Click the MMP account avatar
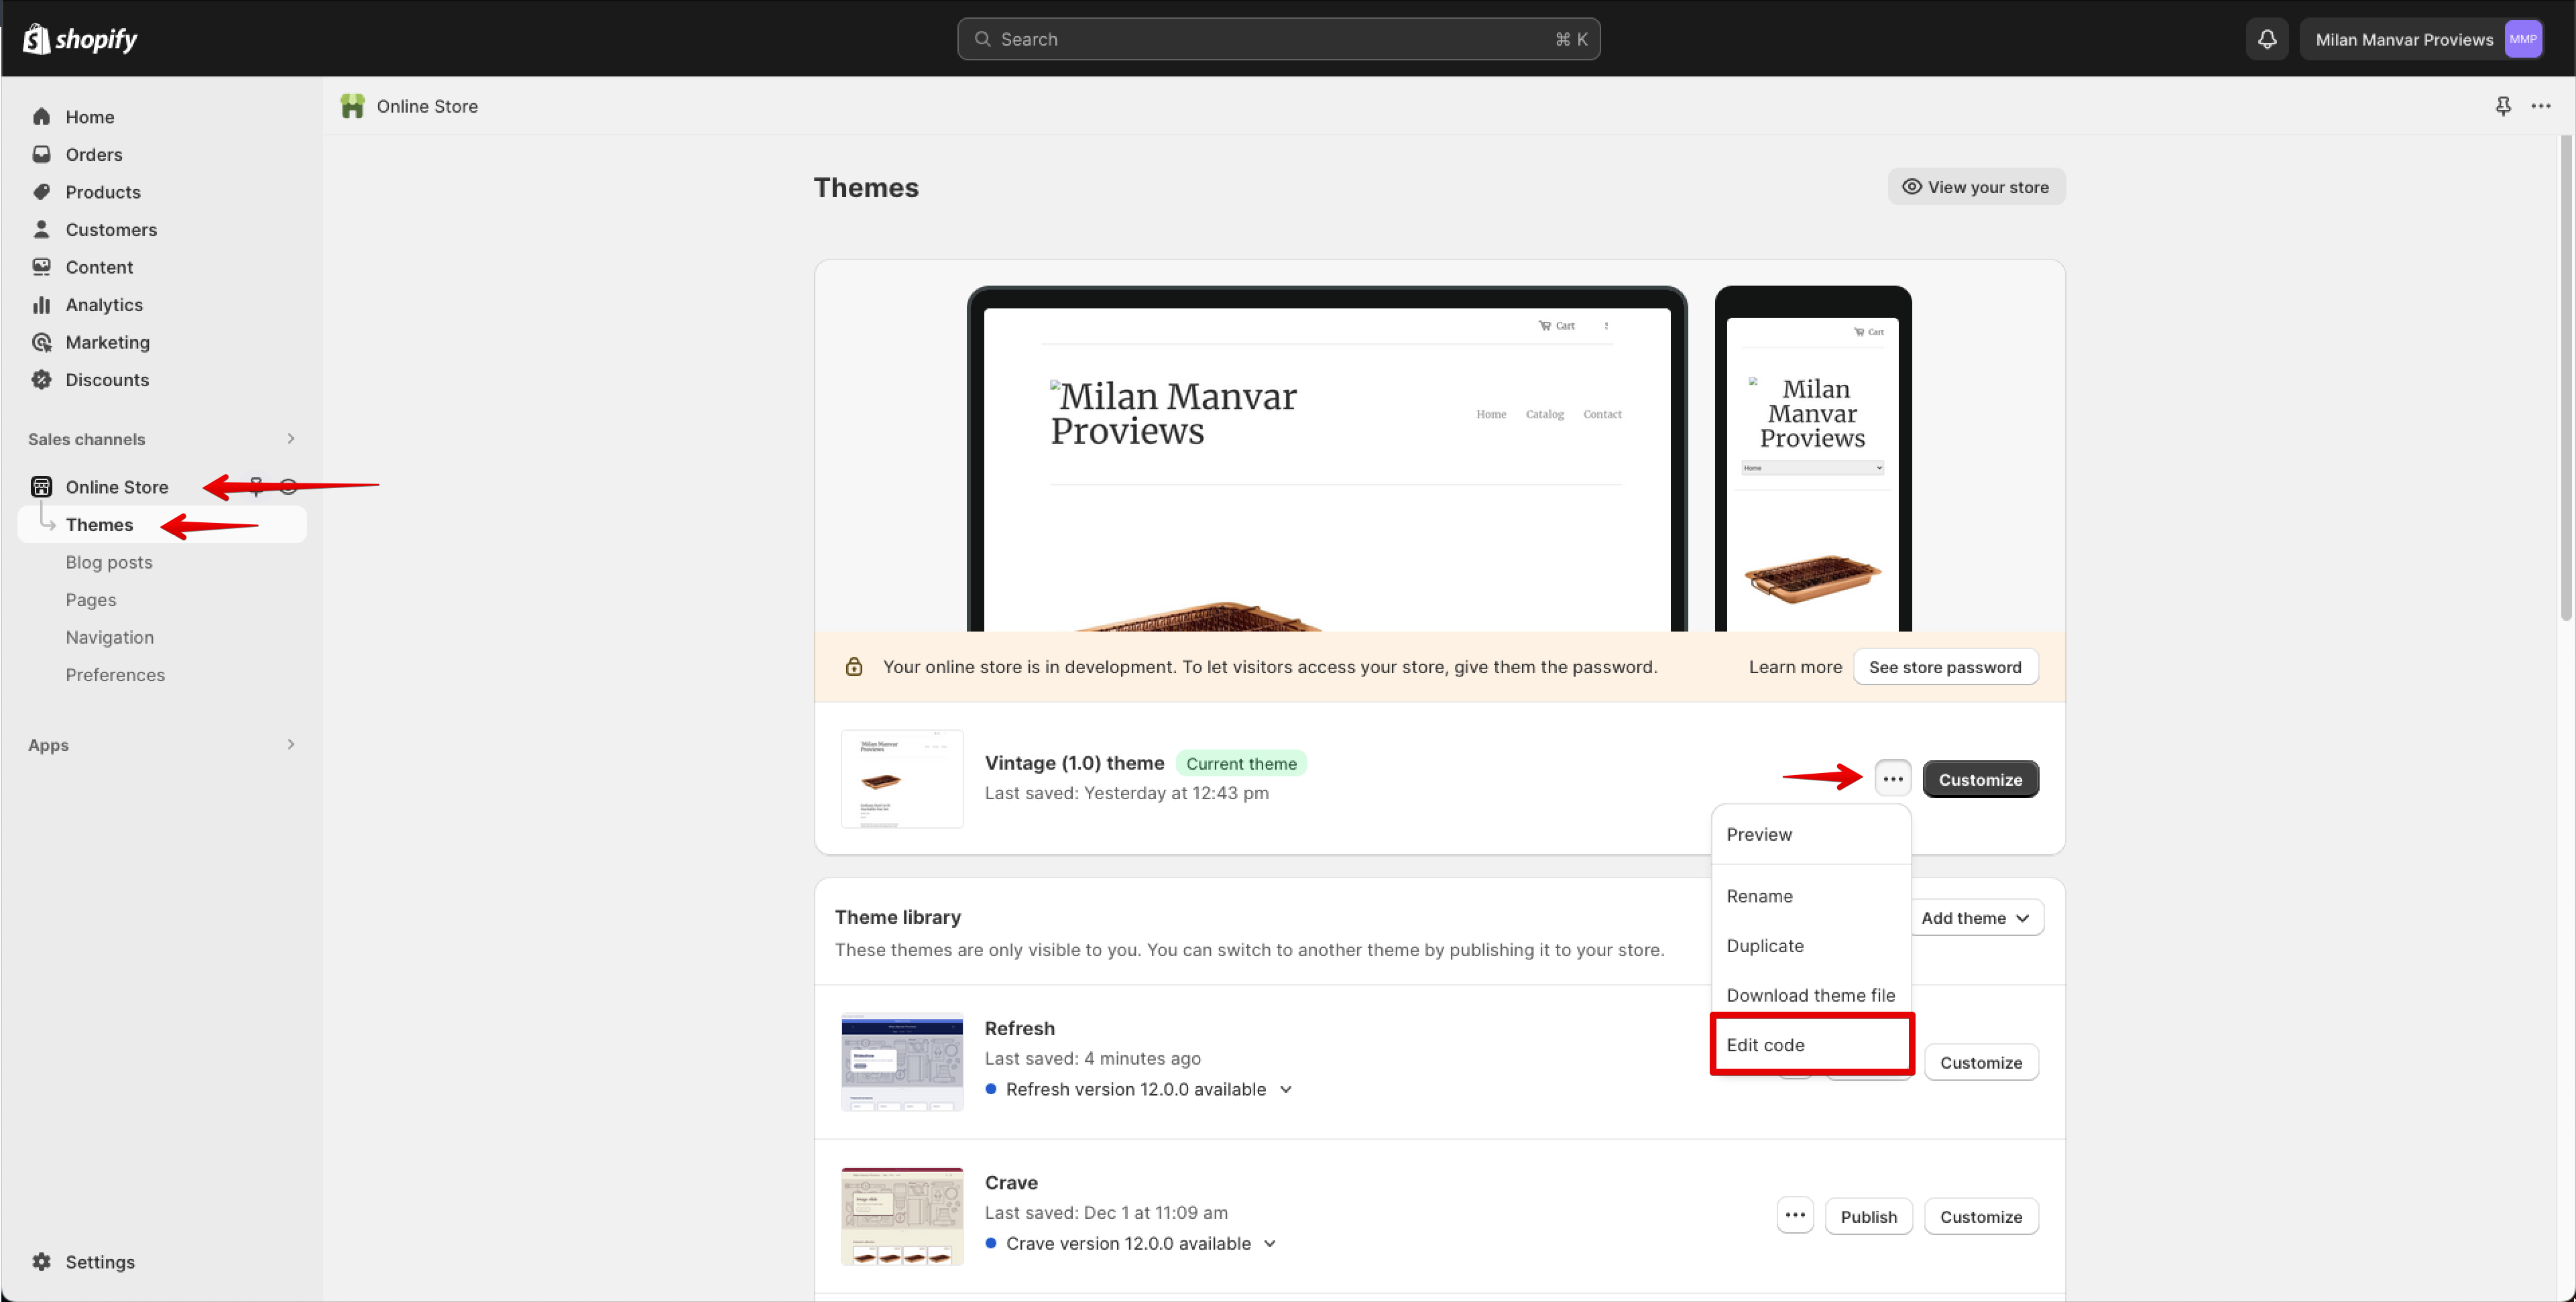The height and width of the screenshot is (1302, 2576). click(2523, 39)
